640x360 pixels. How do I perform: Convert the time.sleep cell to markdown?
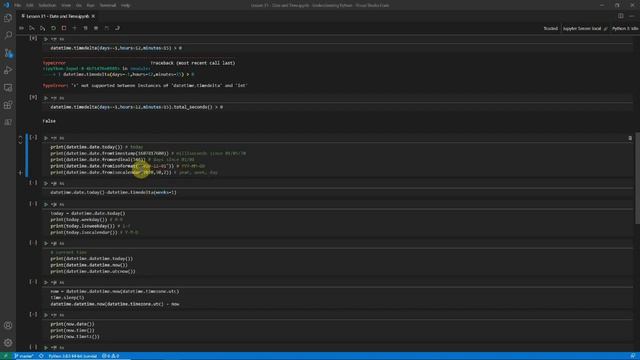[62, 282]
